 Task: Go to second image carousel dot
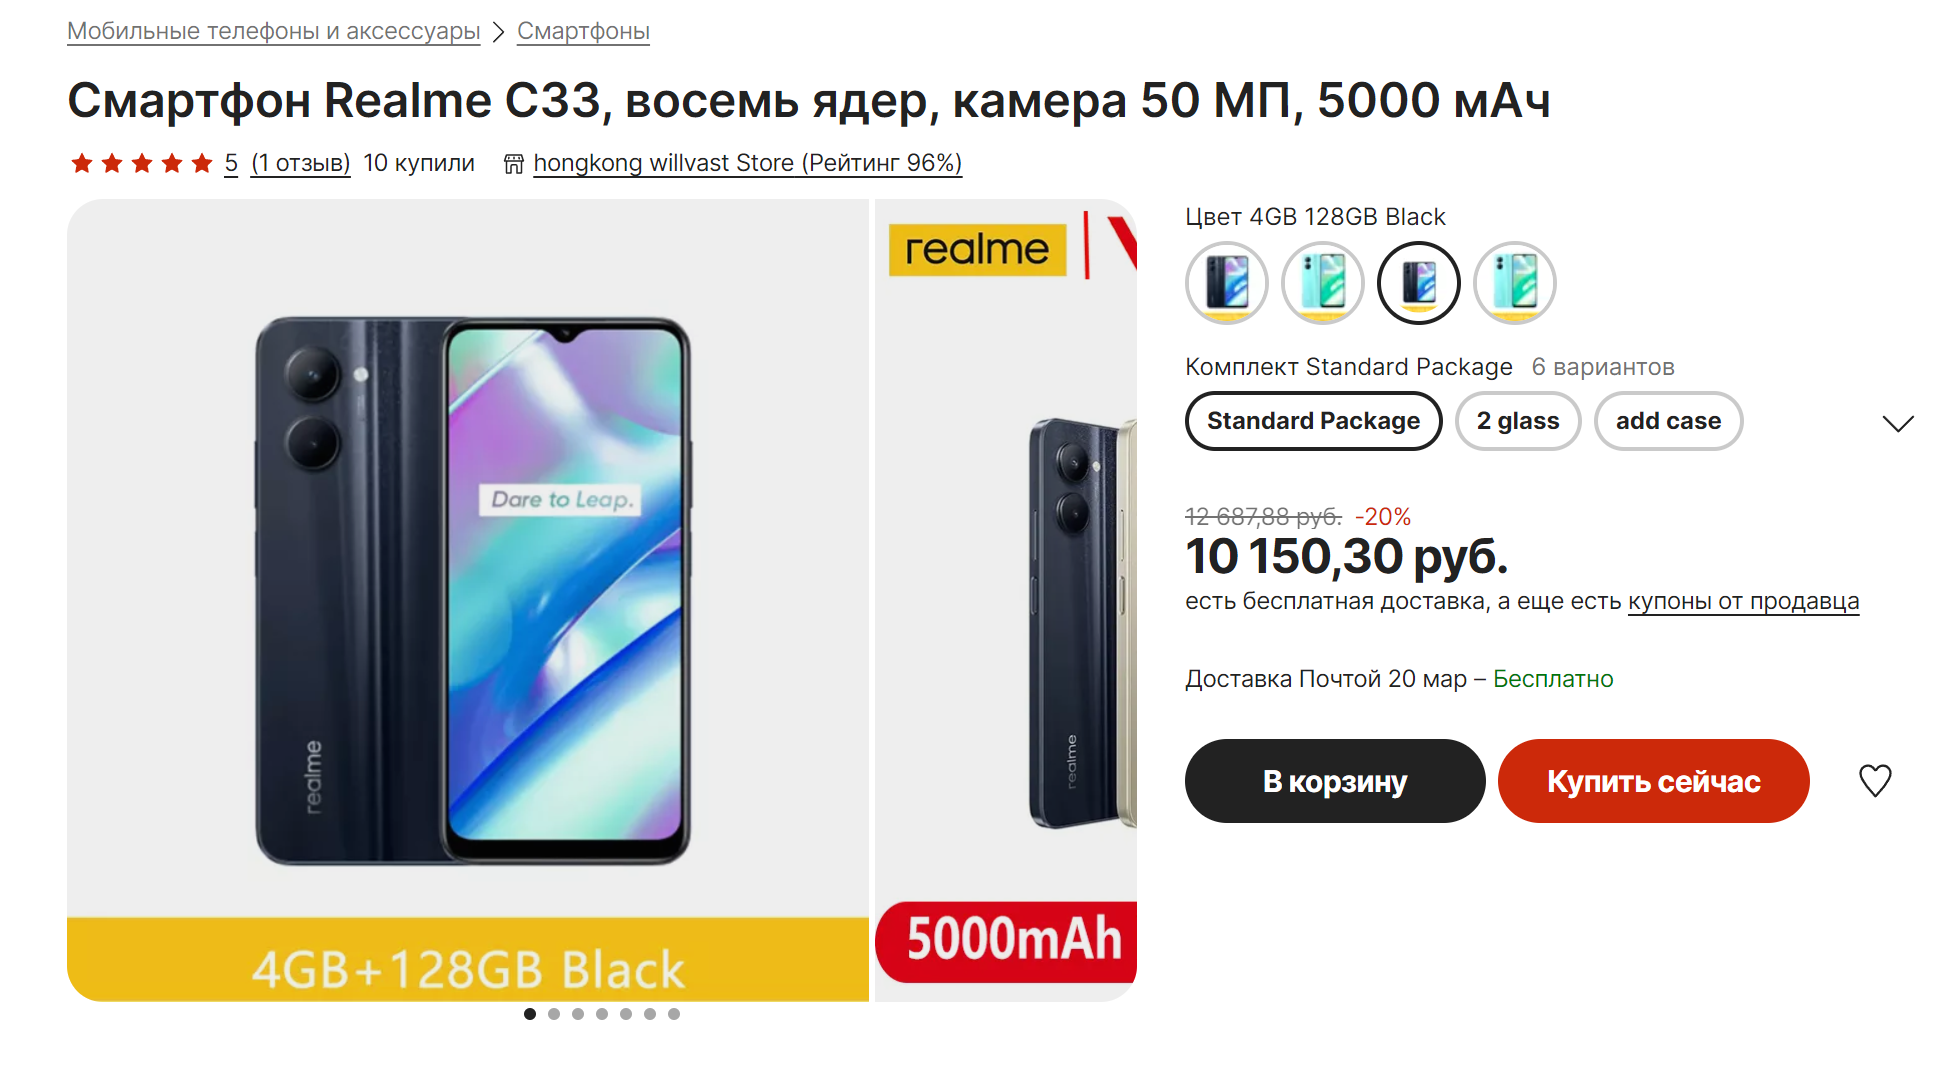(x=554, y=1014)
